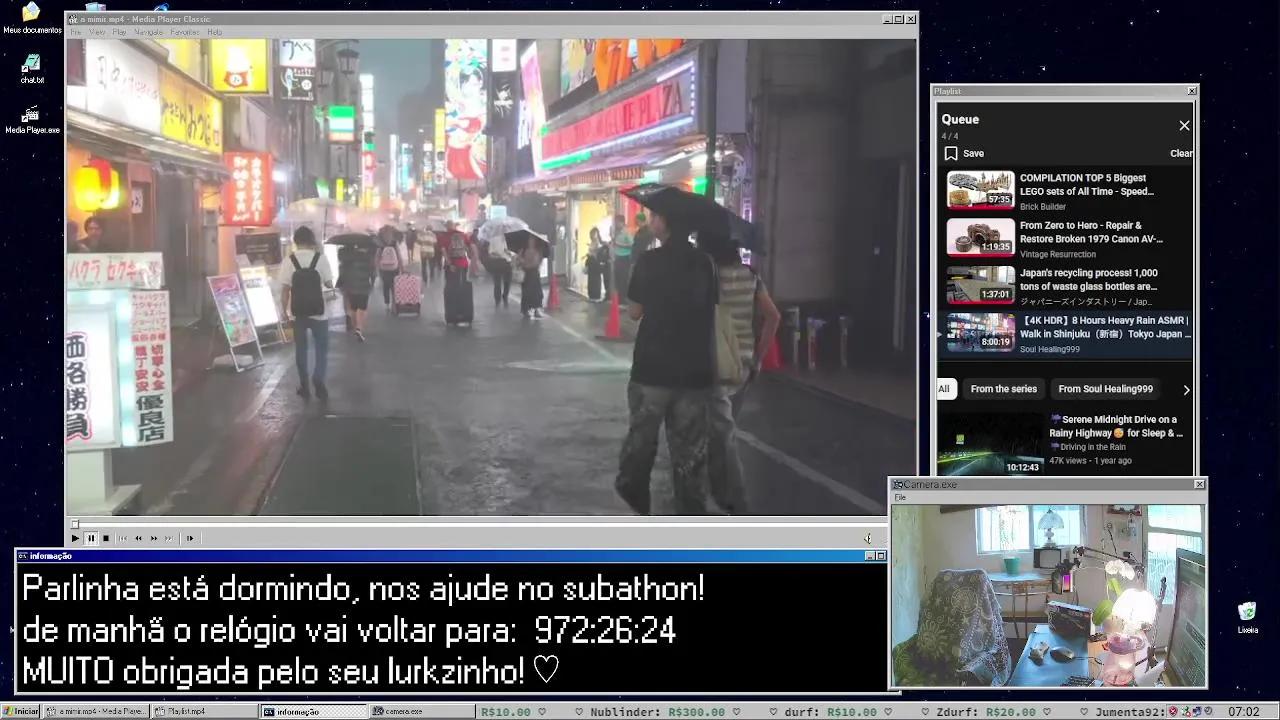The height and width of the screenshot is (720, 1280).
Task: Open the Iniciar start menu button
Action: click(x=21, y=711)
